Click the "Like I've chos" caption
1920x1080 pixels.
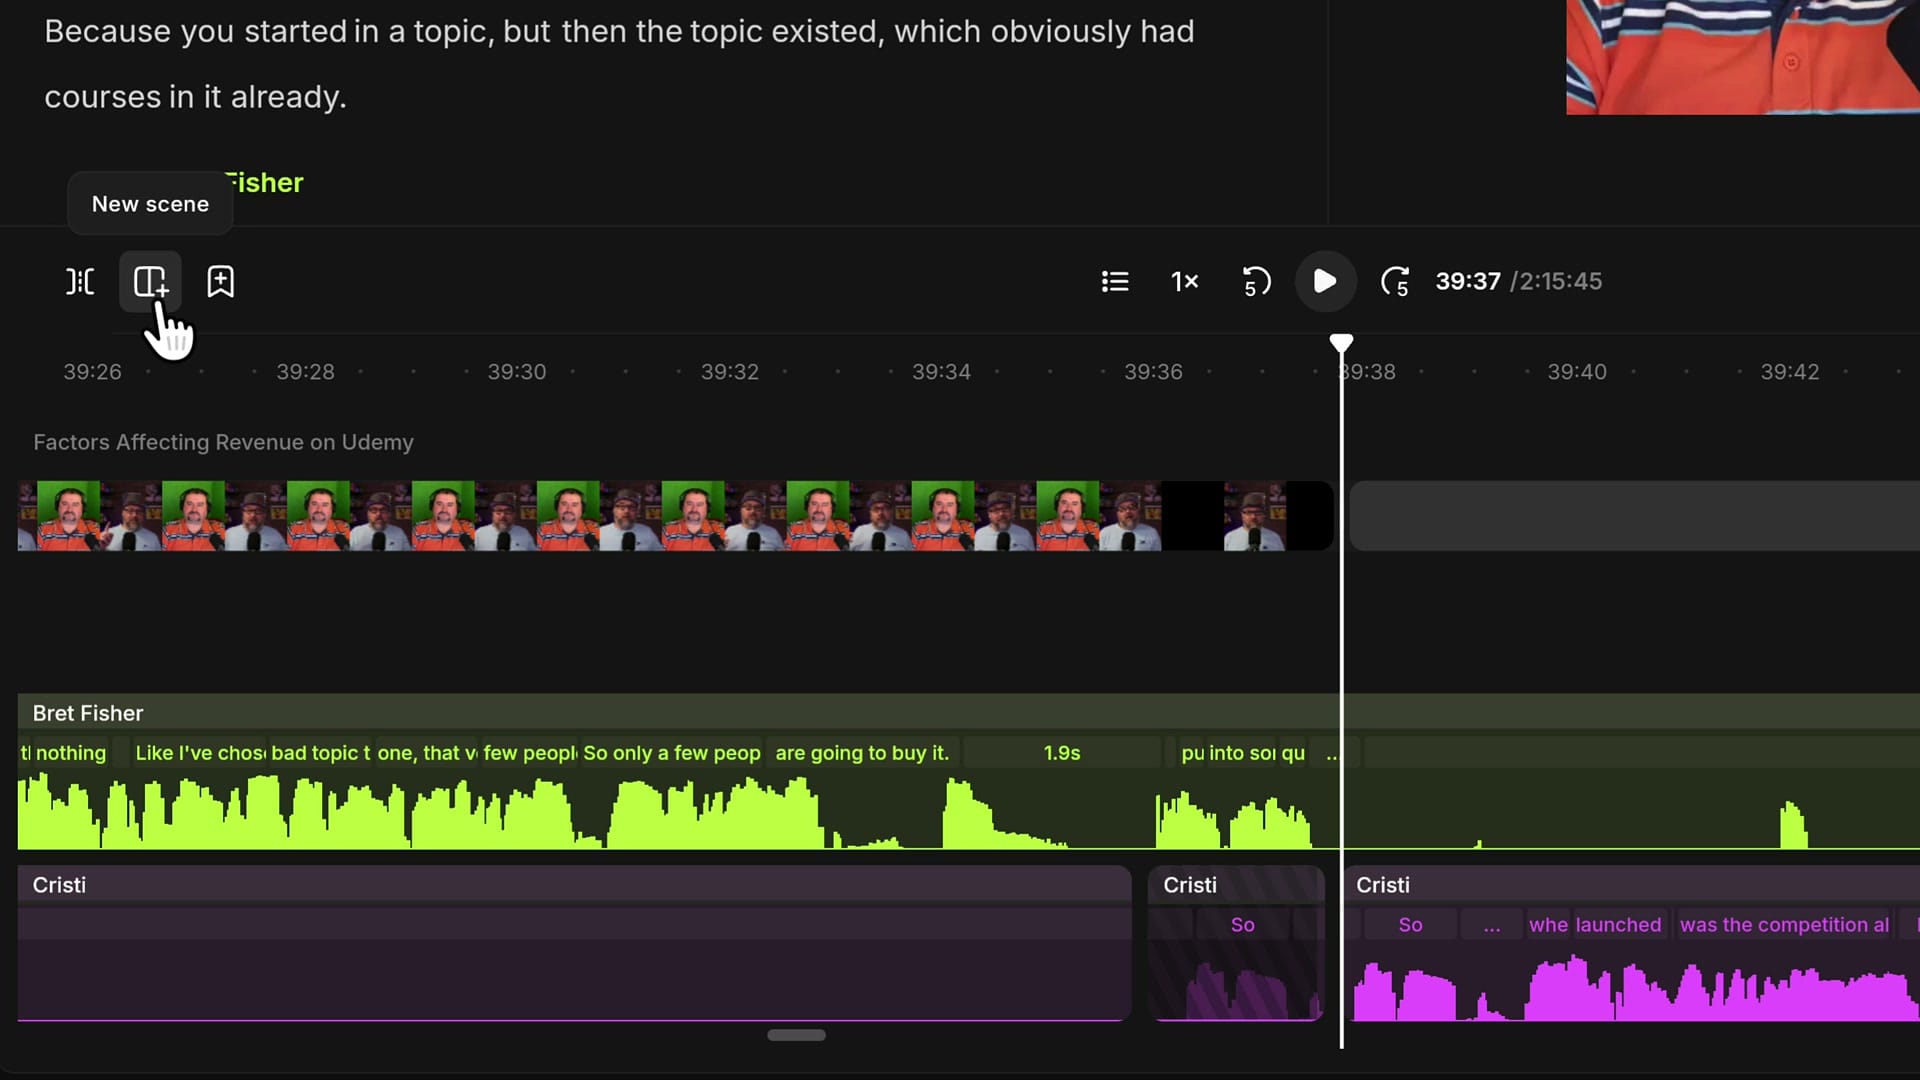pyautogui.click(x=200, y=753)
